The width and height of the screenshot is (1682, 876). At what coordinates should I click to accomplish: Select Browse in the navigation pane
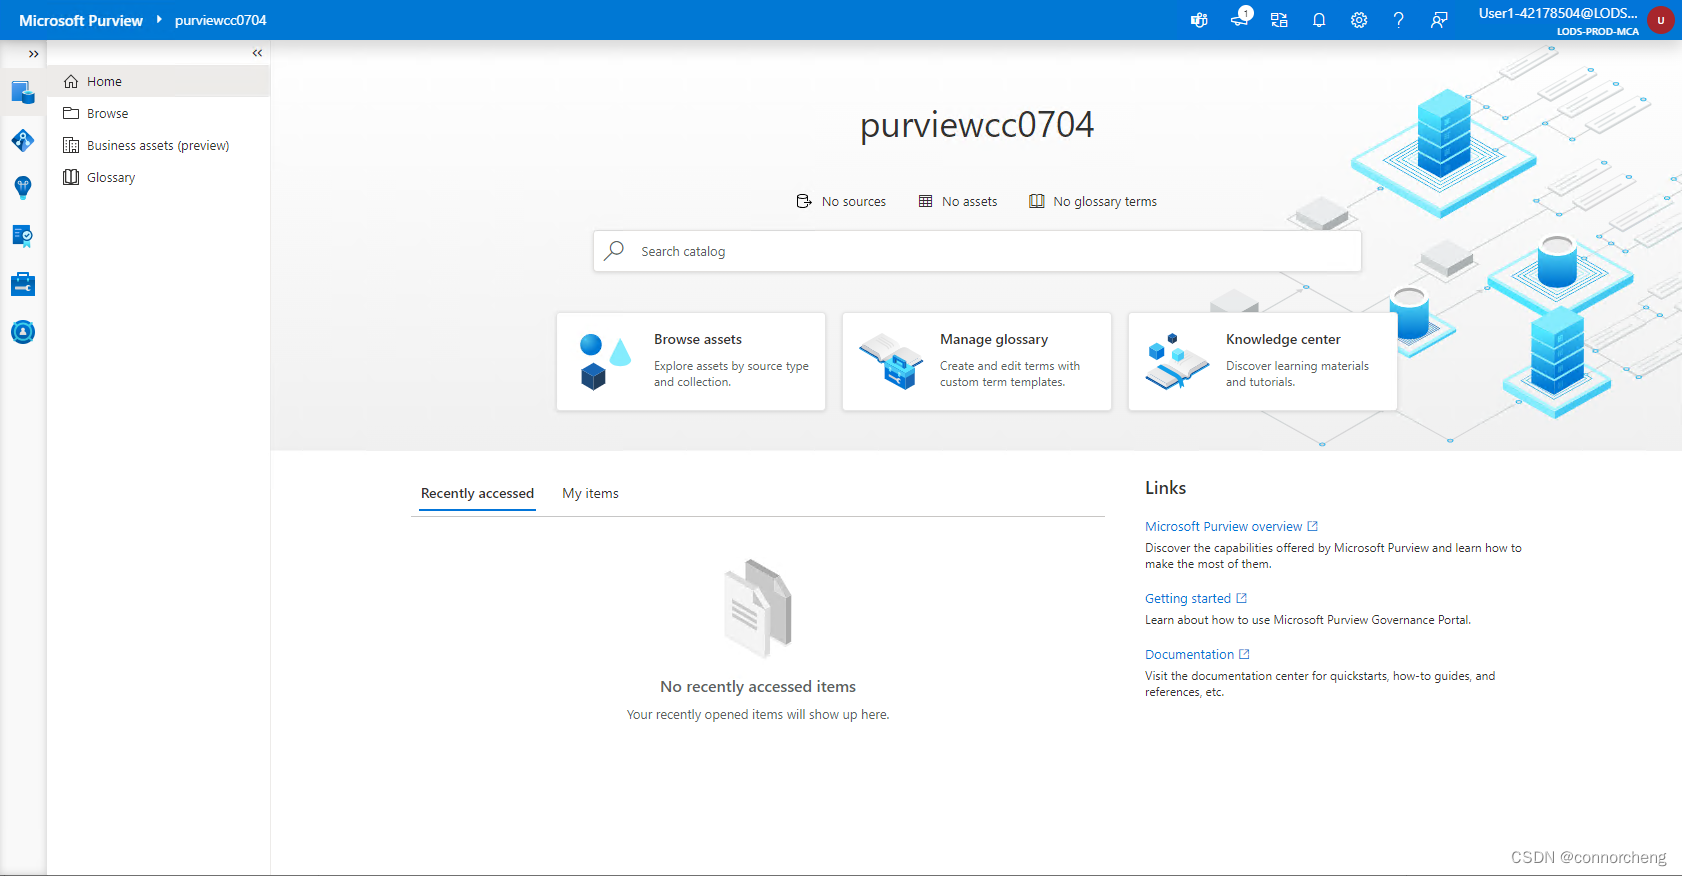coord(159,113)
